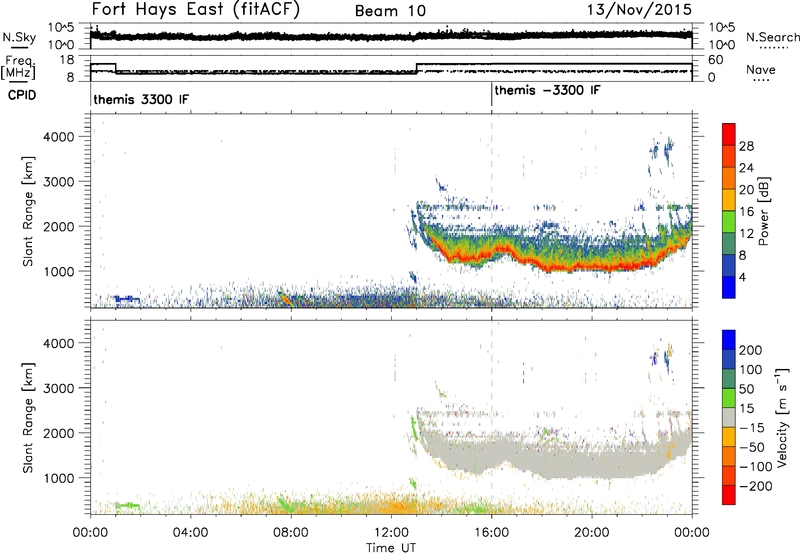Click the 'N.Sky' legend label
This screenshot has width=800, height=554.
tap(19, 37)
